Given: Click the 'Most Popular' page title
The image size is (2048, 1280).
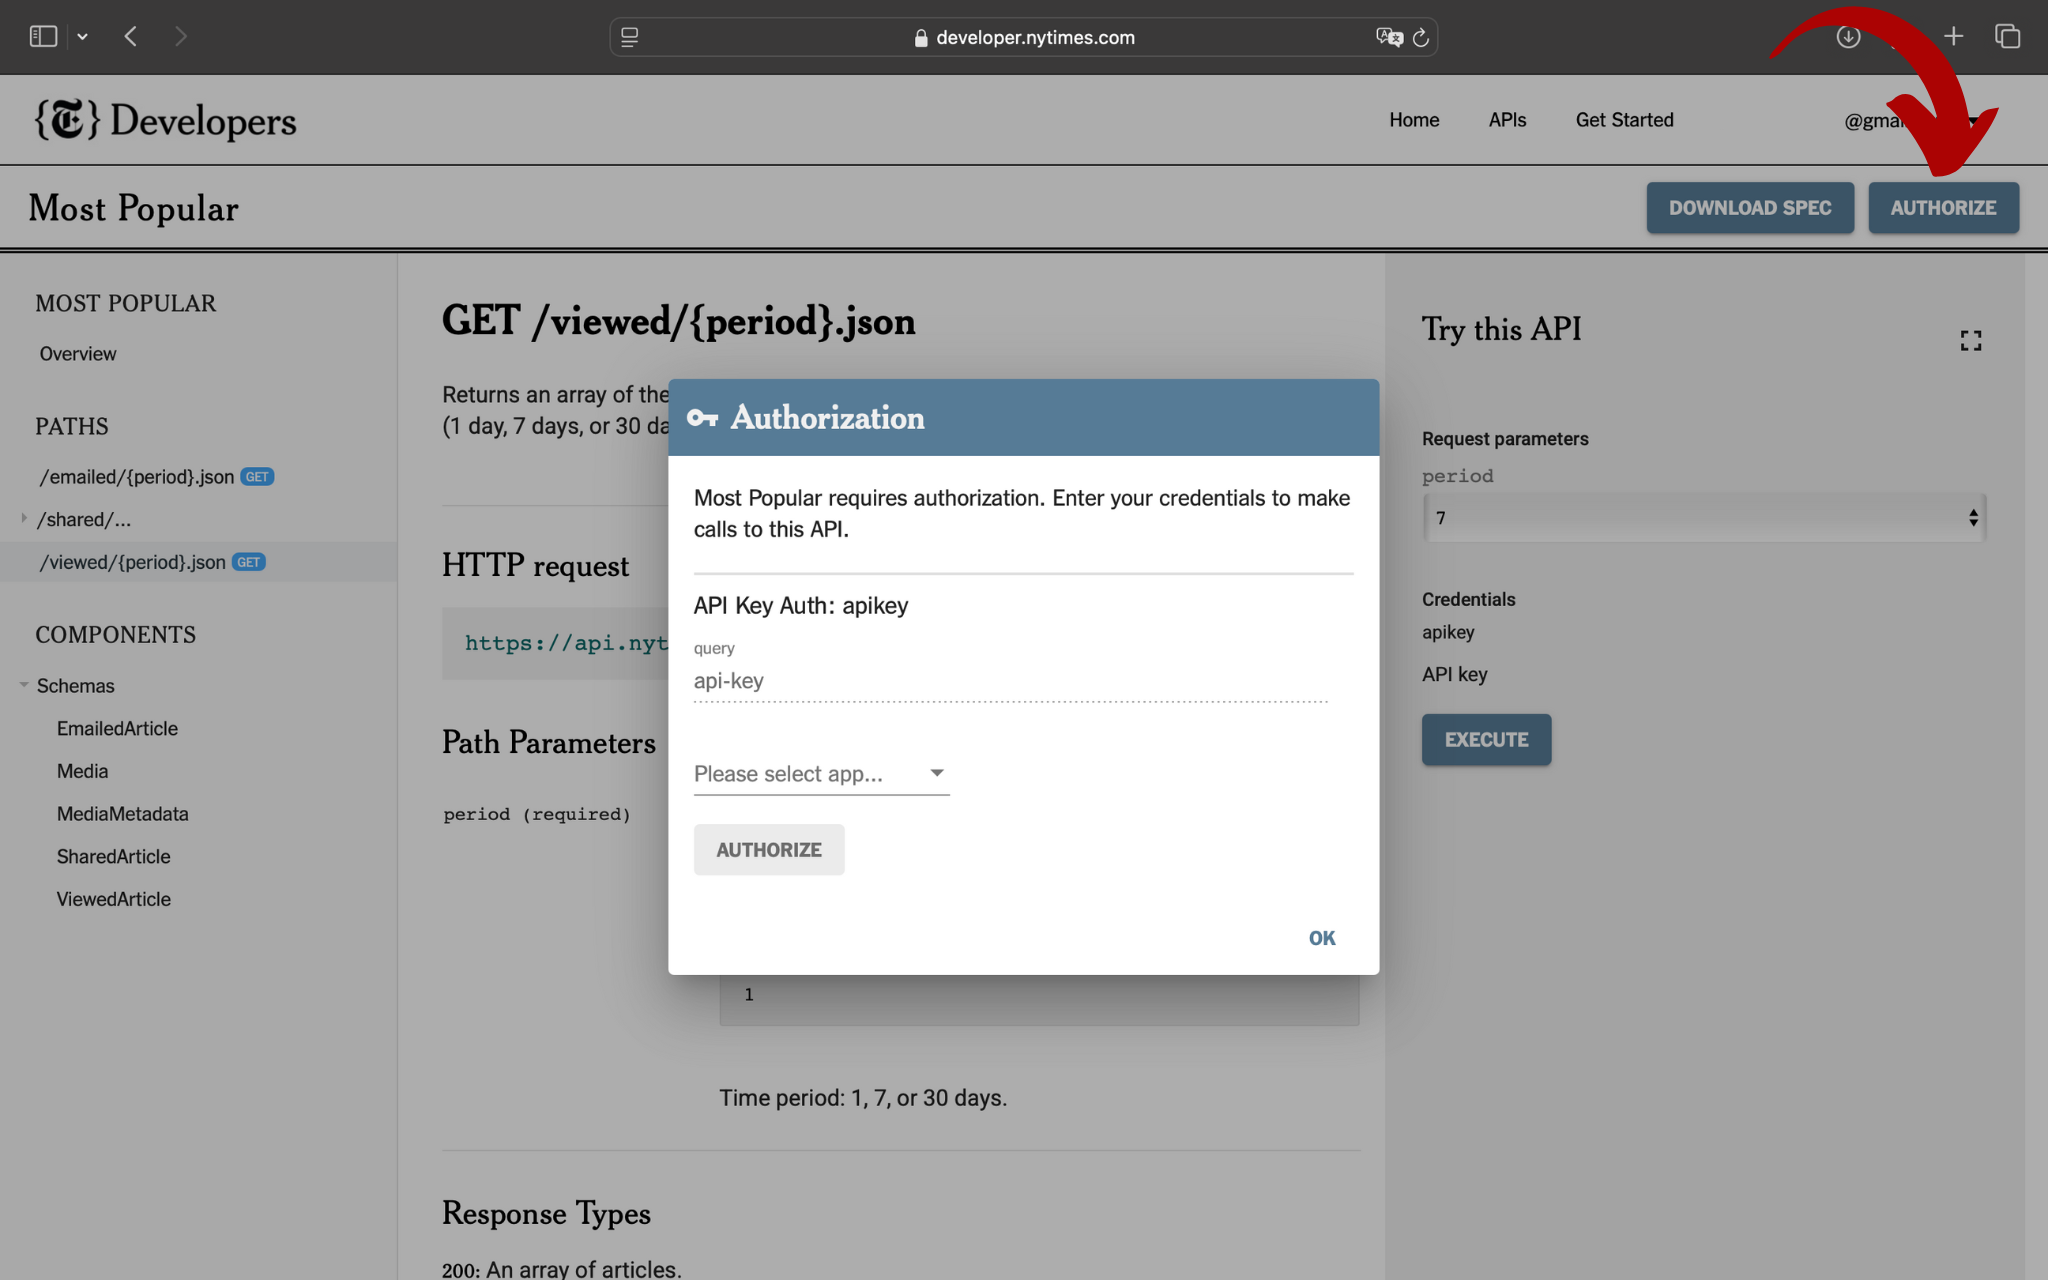Looking at the screenshot, I should (x=133, y=208).
